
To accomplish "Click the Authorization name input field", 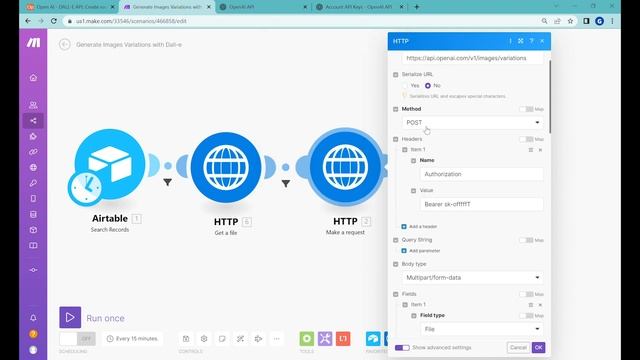I will point(481,174).
